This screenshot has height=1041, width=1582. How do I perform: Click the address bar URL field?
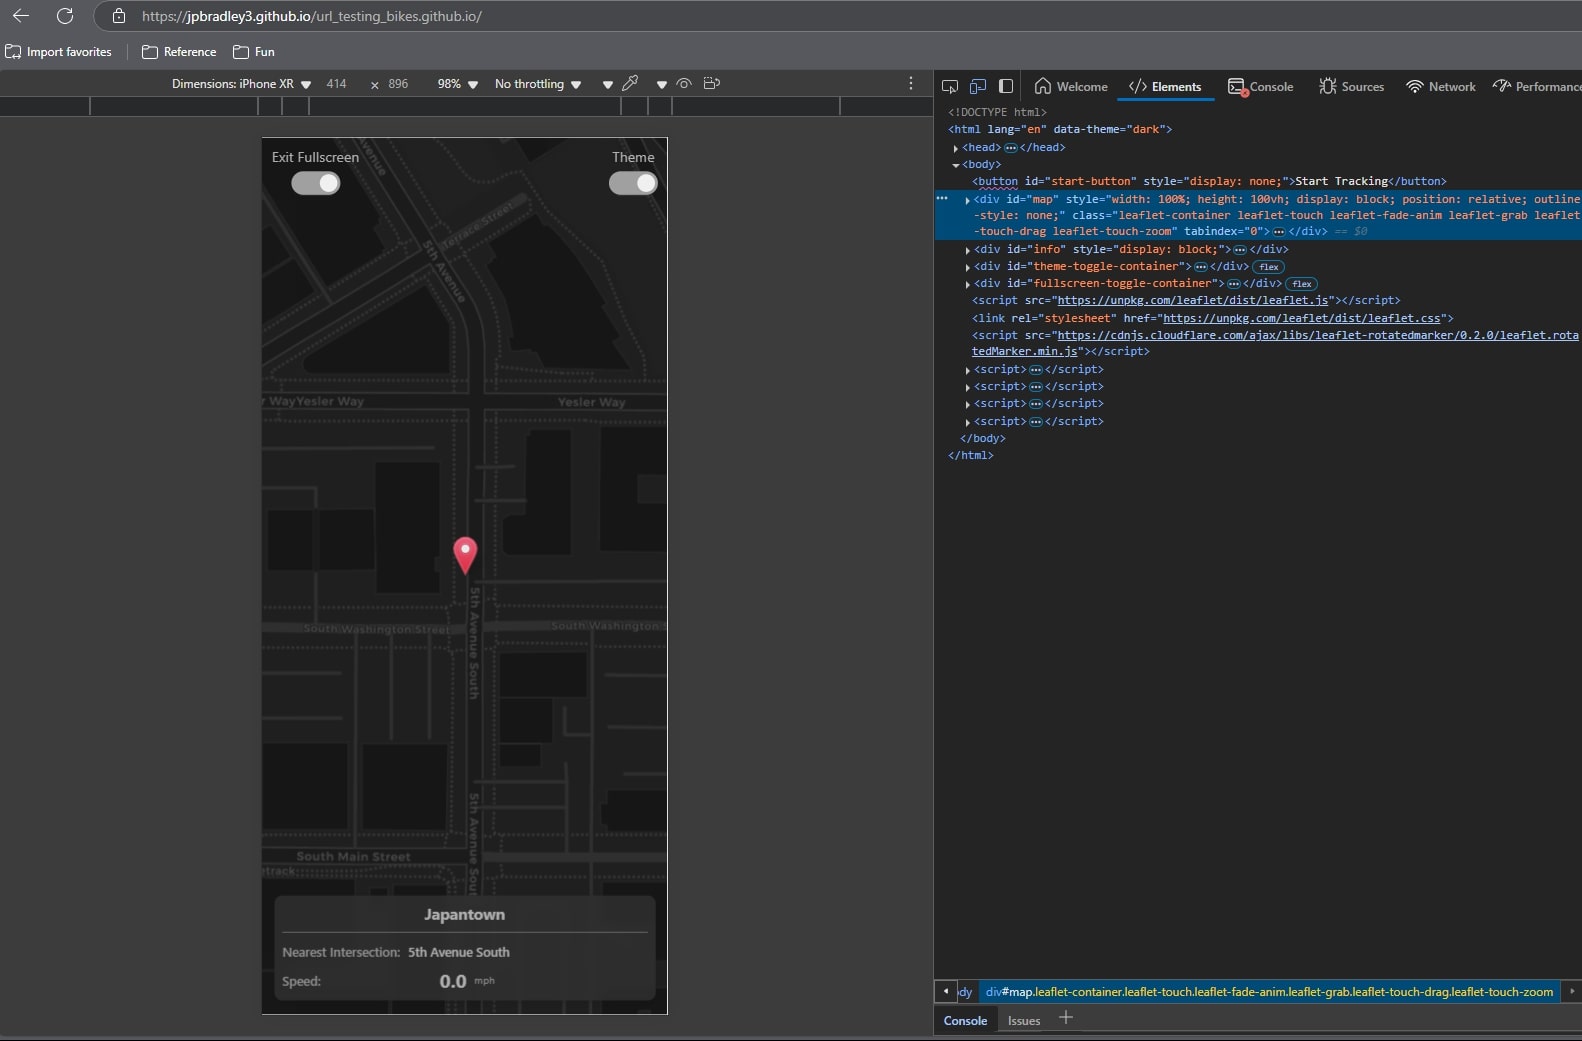[x=840, y=16]
